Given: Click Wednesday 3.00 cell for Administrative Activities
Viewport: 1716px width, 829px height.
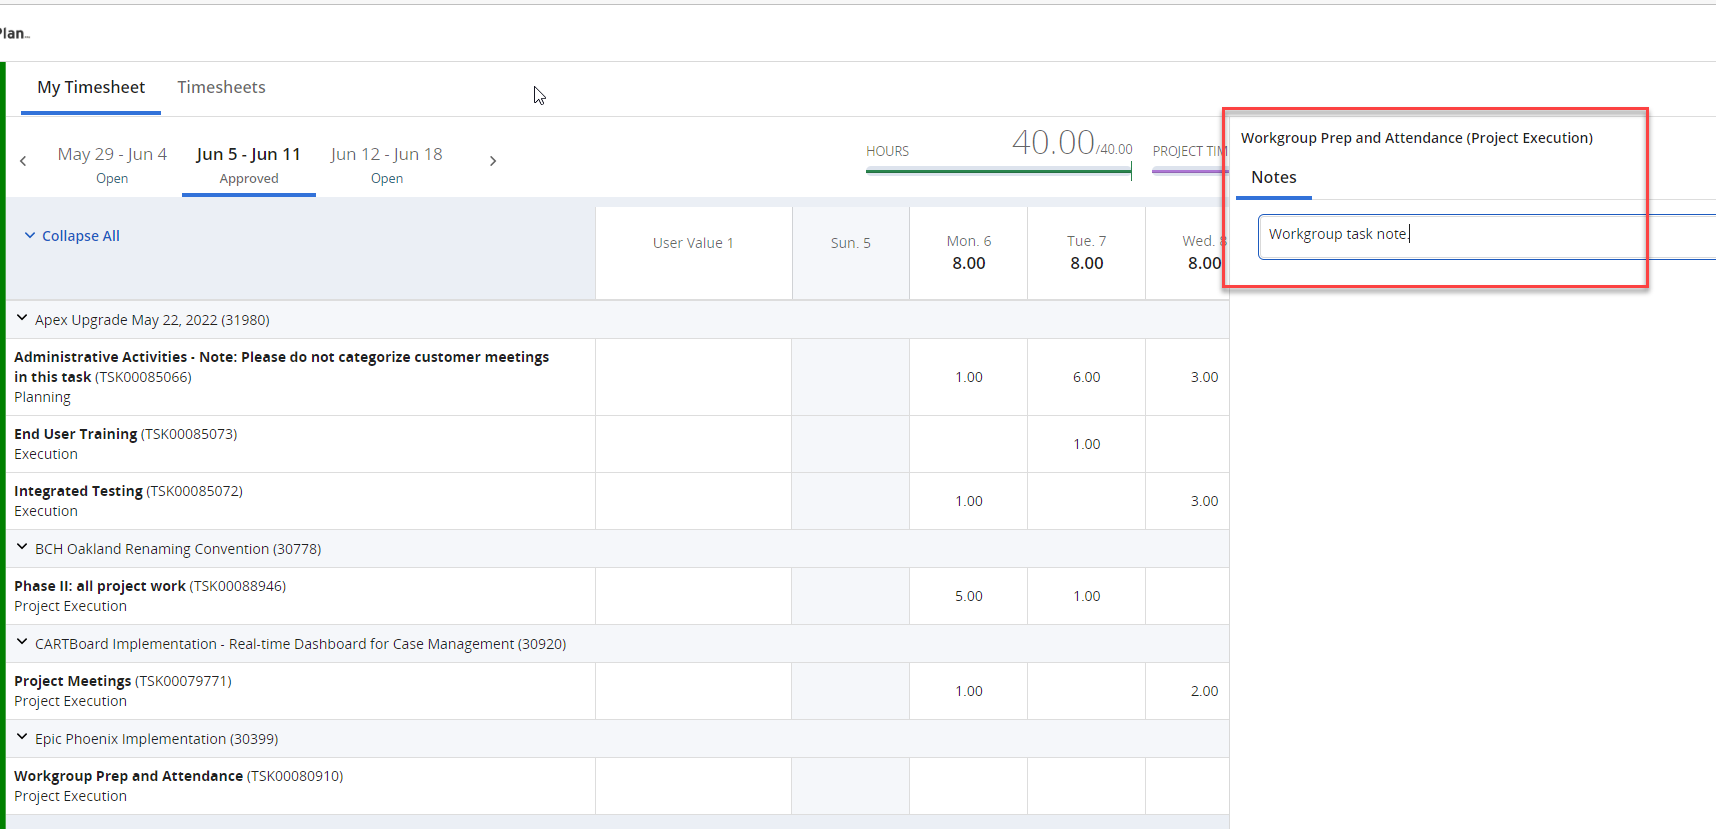Looking at the screenshot, I should click(1188, 377).
